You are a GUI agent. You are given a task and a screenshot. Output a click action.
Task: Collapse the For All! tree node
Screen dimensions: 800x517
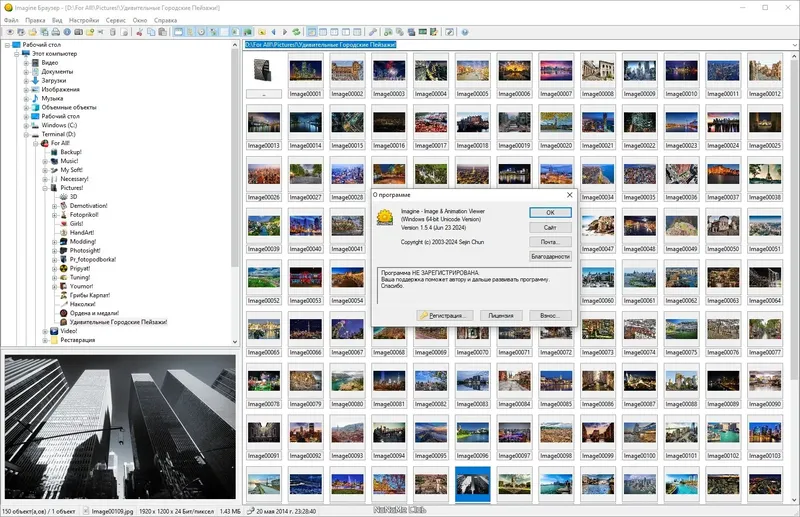(x=36, y=143)
